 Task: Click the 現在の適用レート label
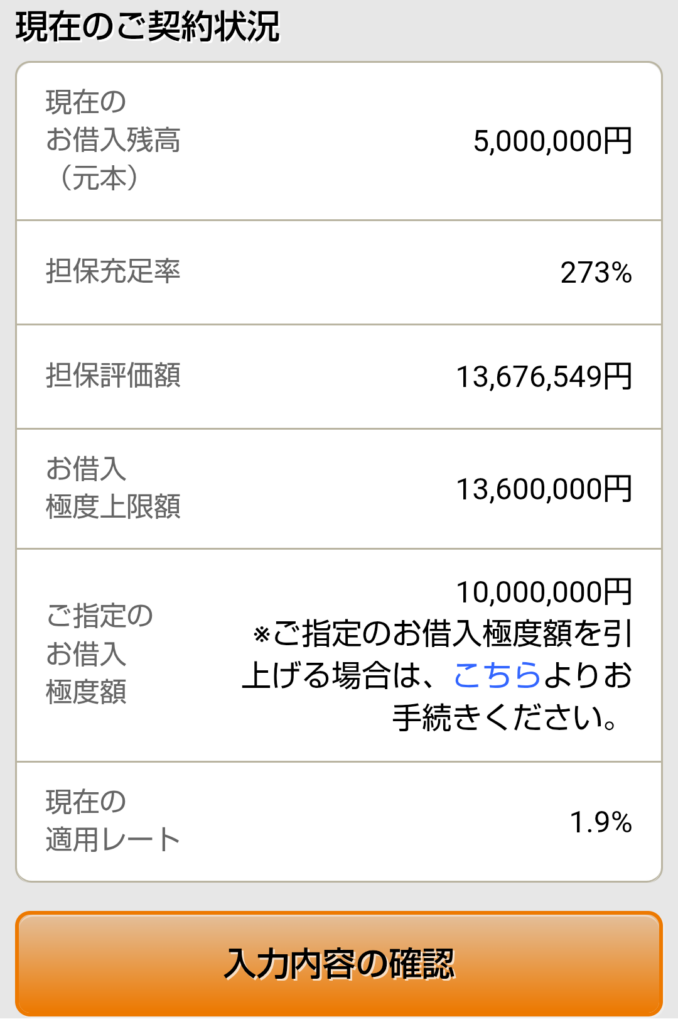[112, 820]
